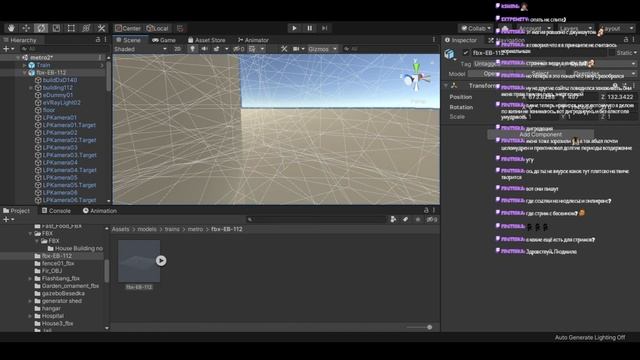Select floor object in hierarchy
Image resolution: width=640 pixels, height=360 pixels.
tap(49, 110)
